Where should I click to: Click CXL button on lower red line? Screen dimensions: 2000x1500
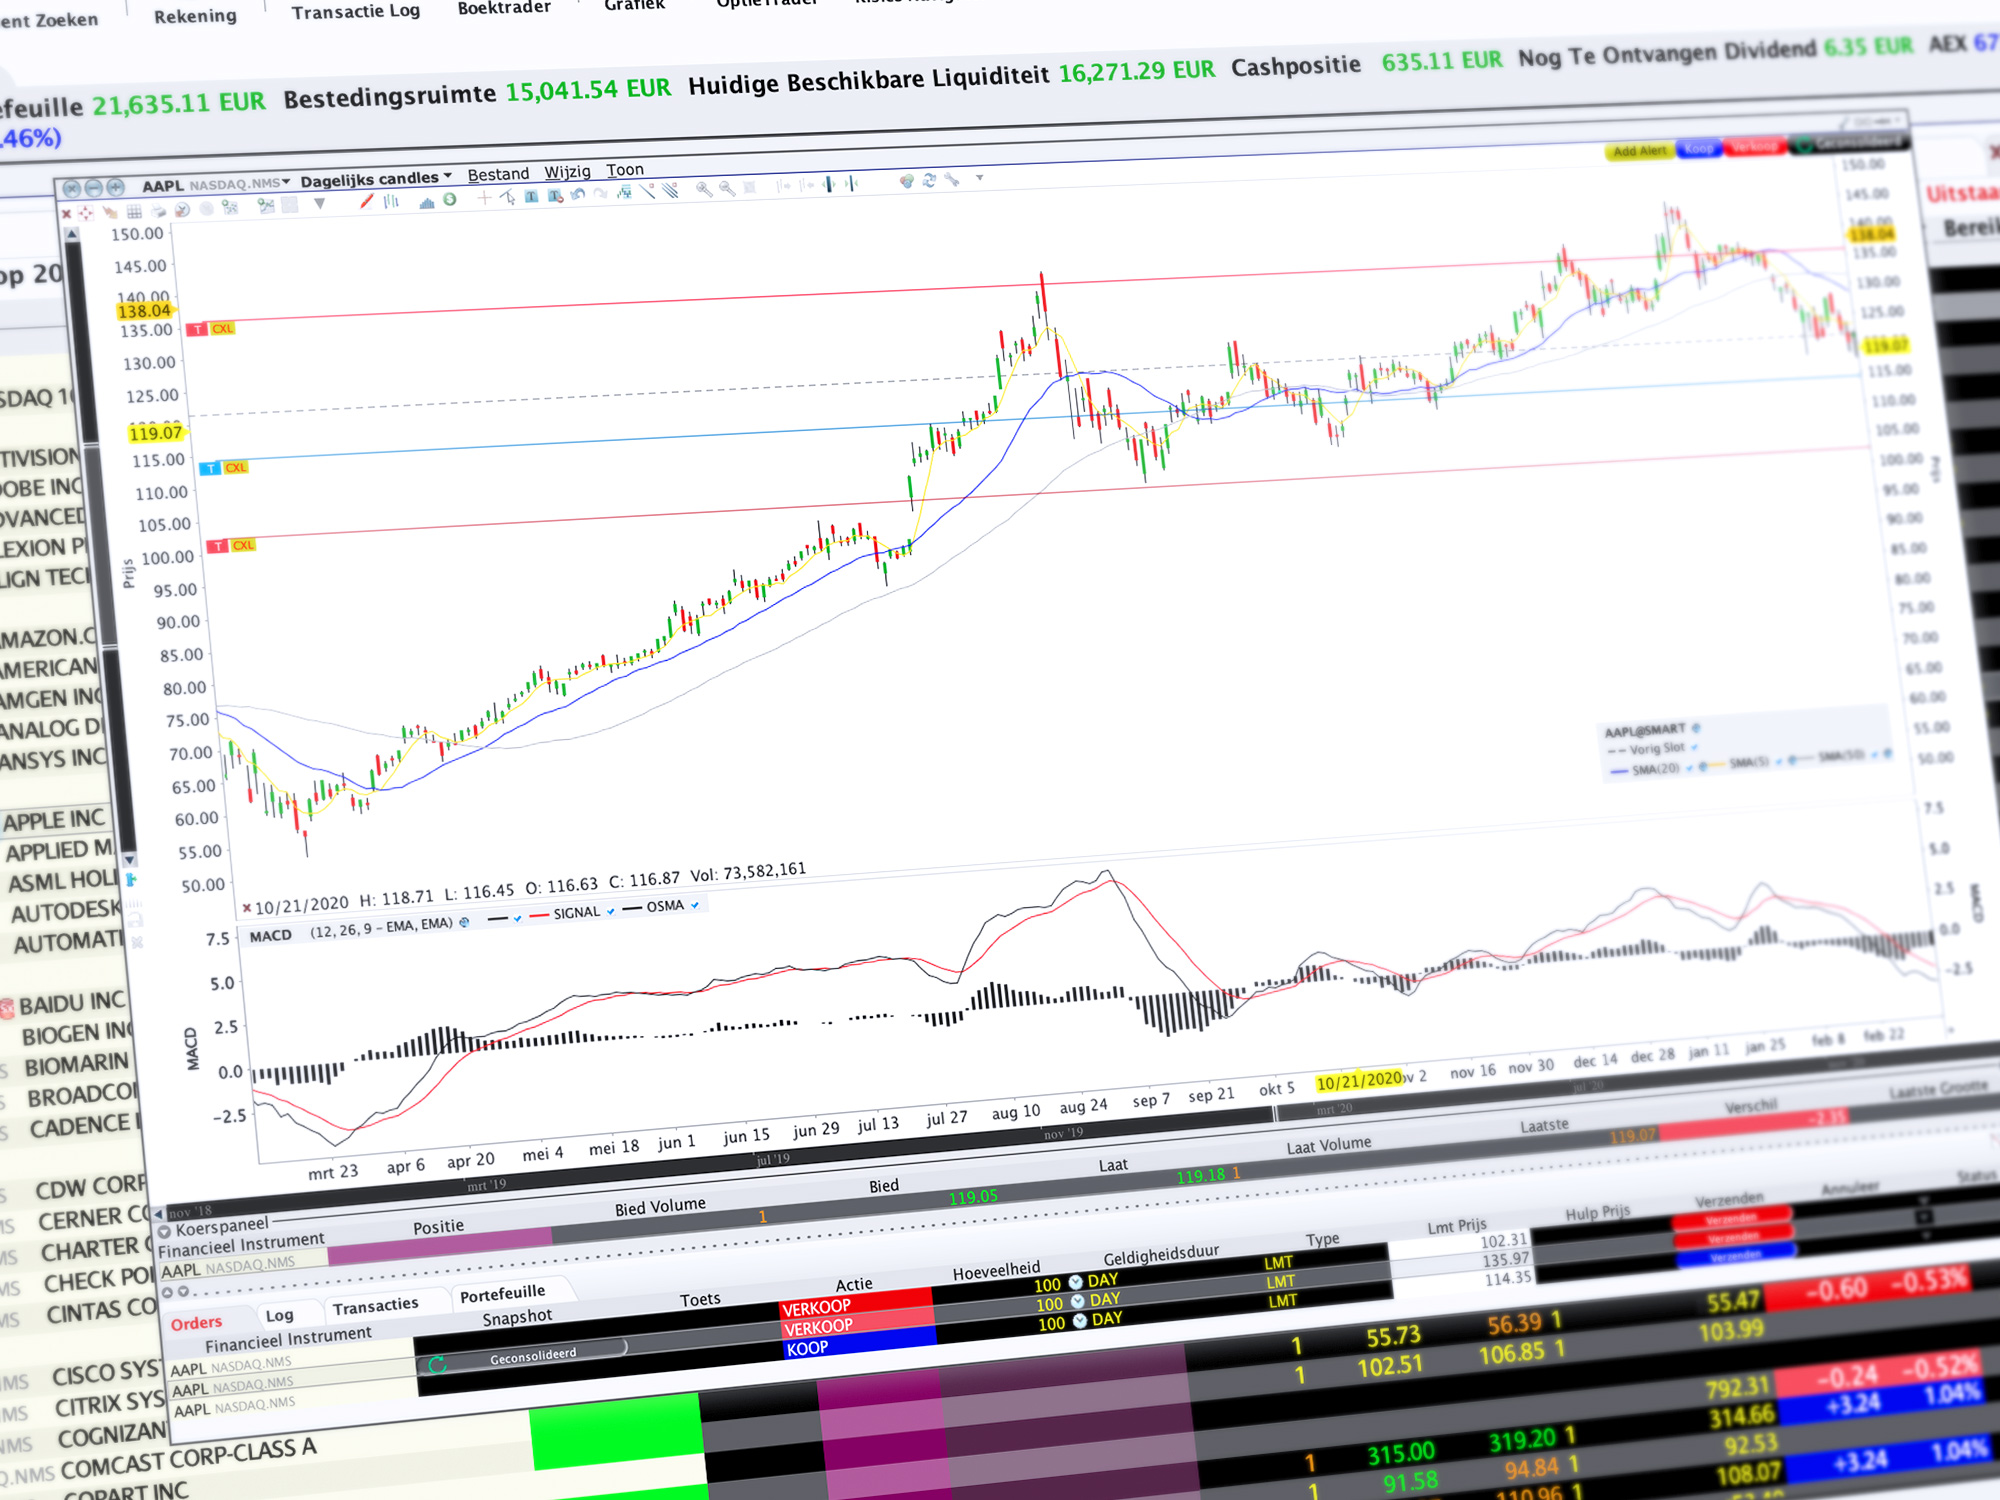[243, 545]
